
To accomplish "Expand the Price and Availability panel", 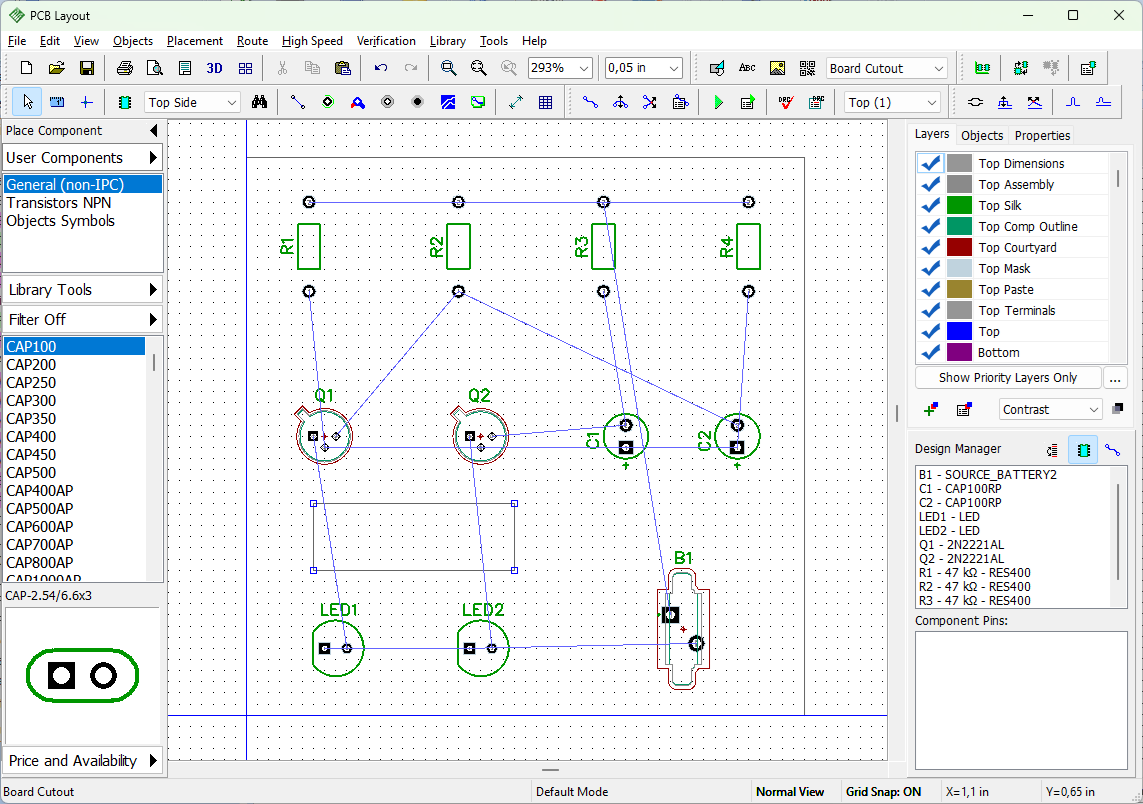I will click(82, 761).
